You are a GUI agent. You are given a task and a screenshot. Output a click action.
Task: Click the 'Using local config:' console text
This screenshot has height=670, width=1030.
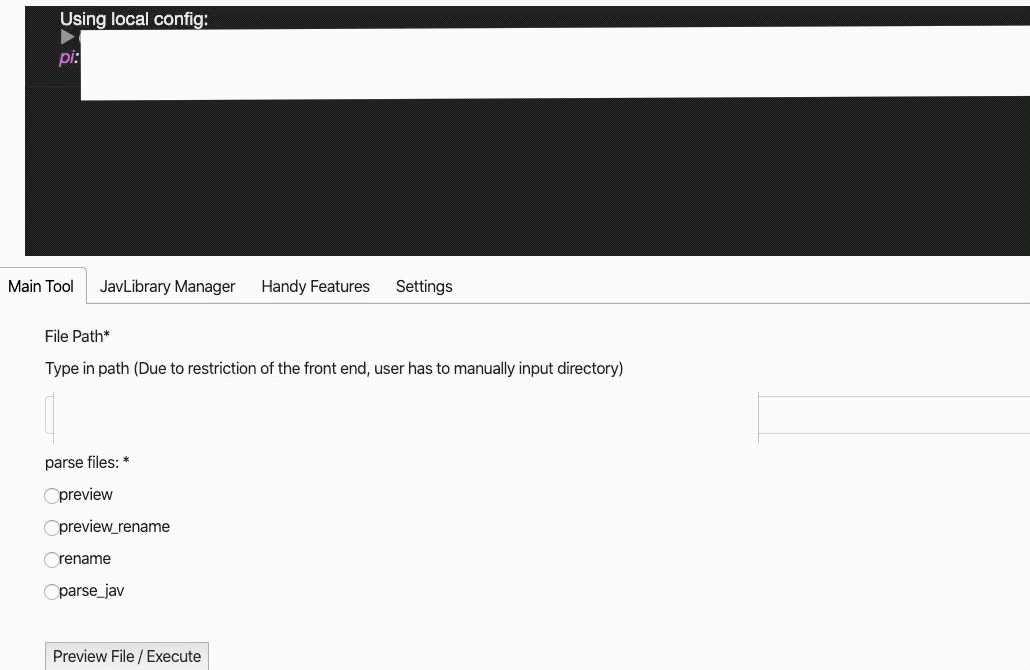(x=134, y=19)
